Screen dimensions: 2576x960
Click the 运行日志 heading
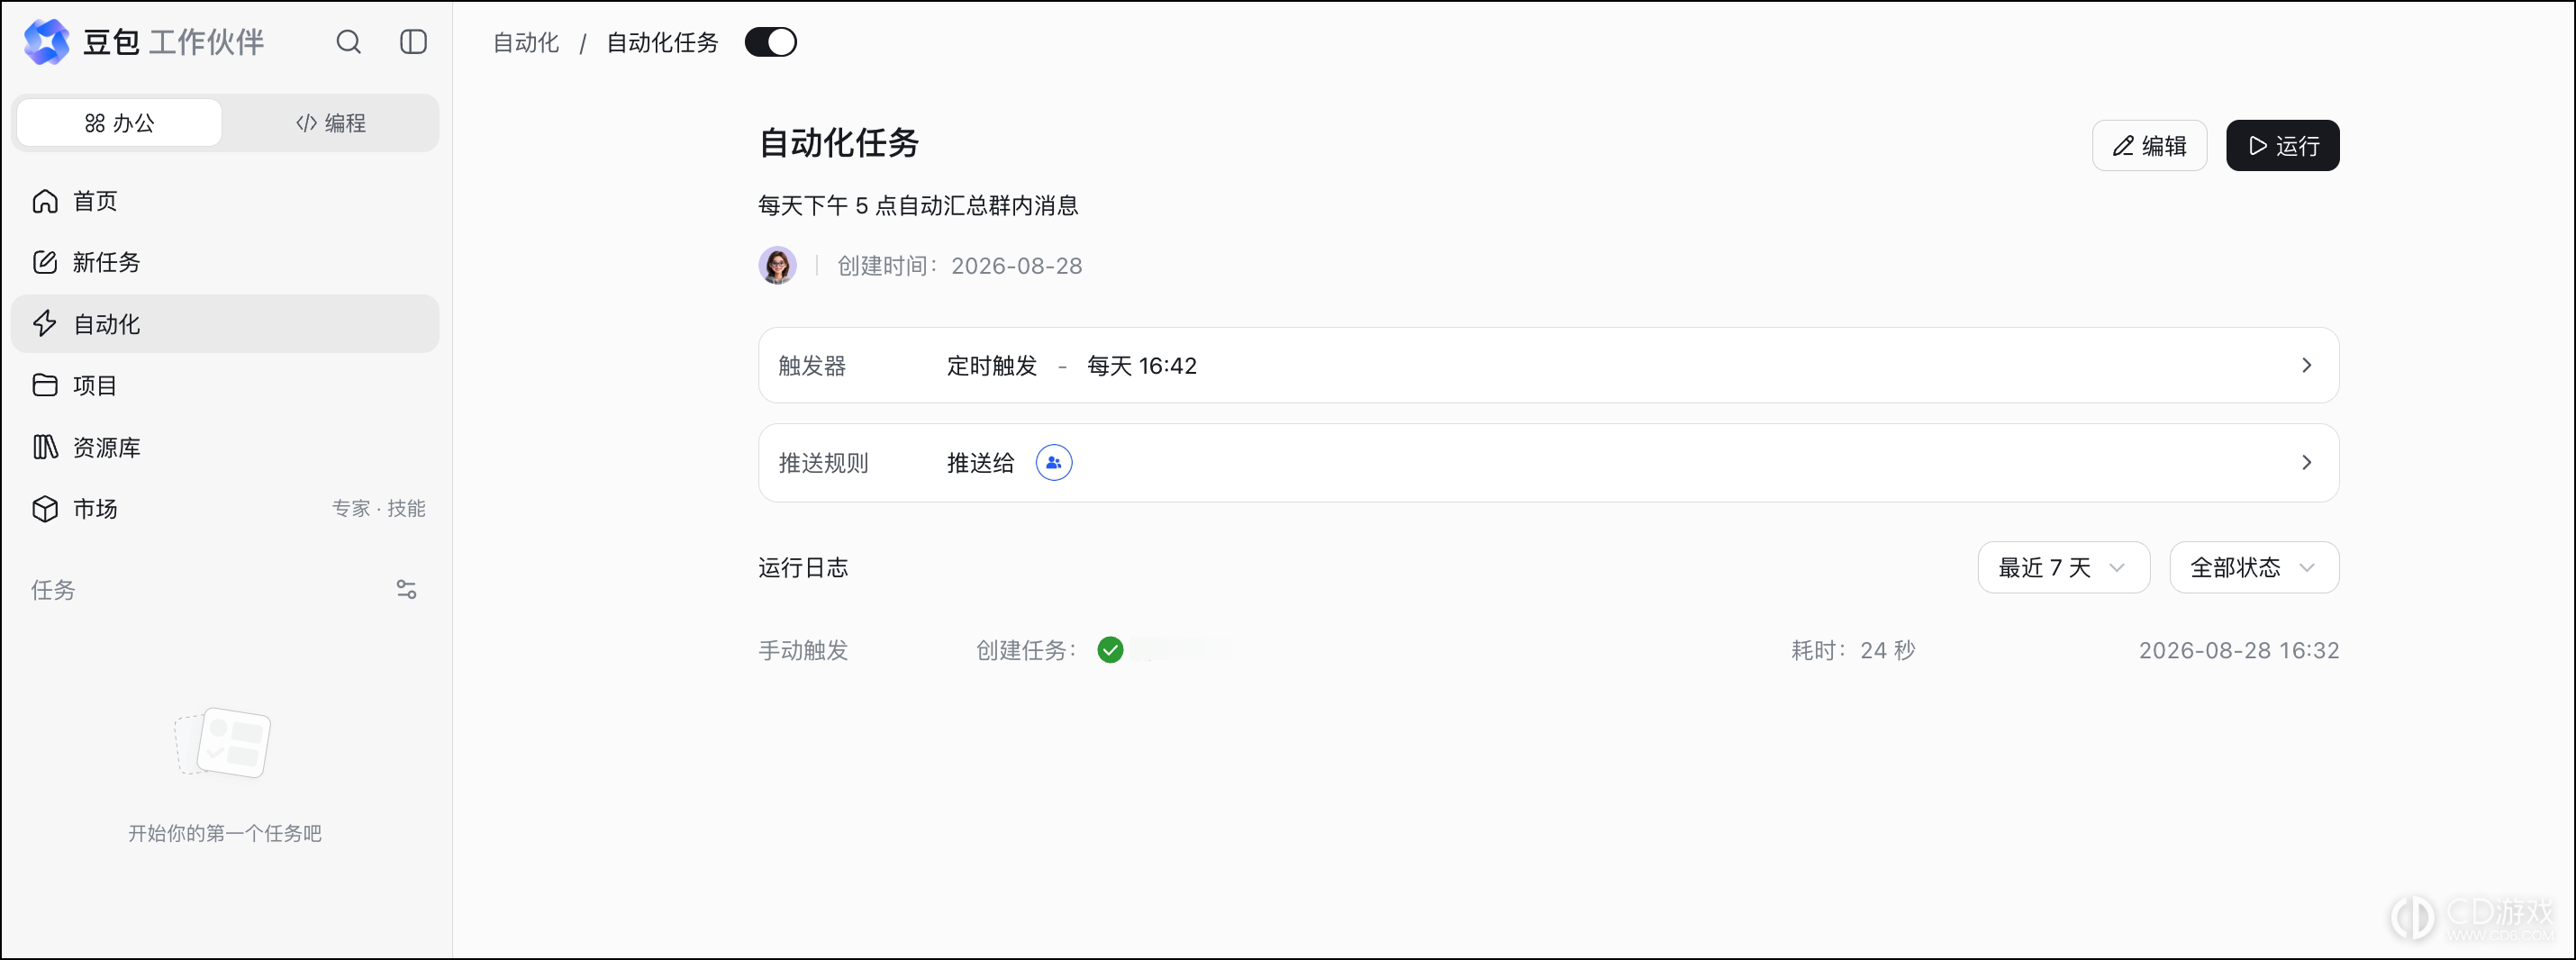click(803, 568)
